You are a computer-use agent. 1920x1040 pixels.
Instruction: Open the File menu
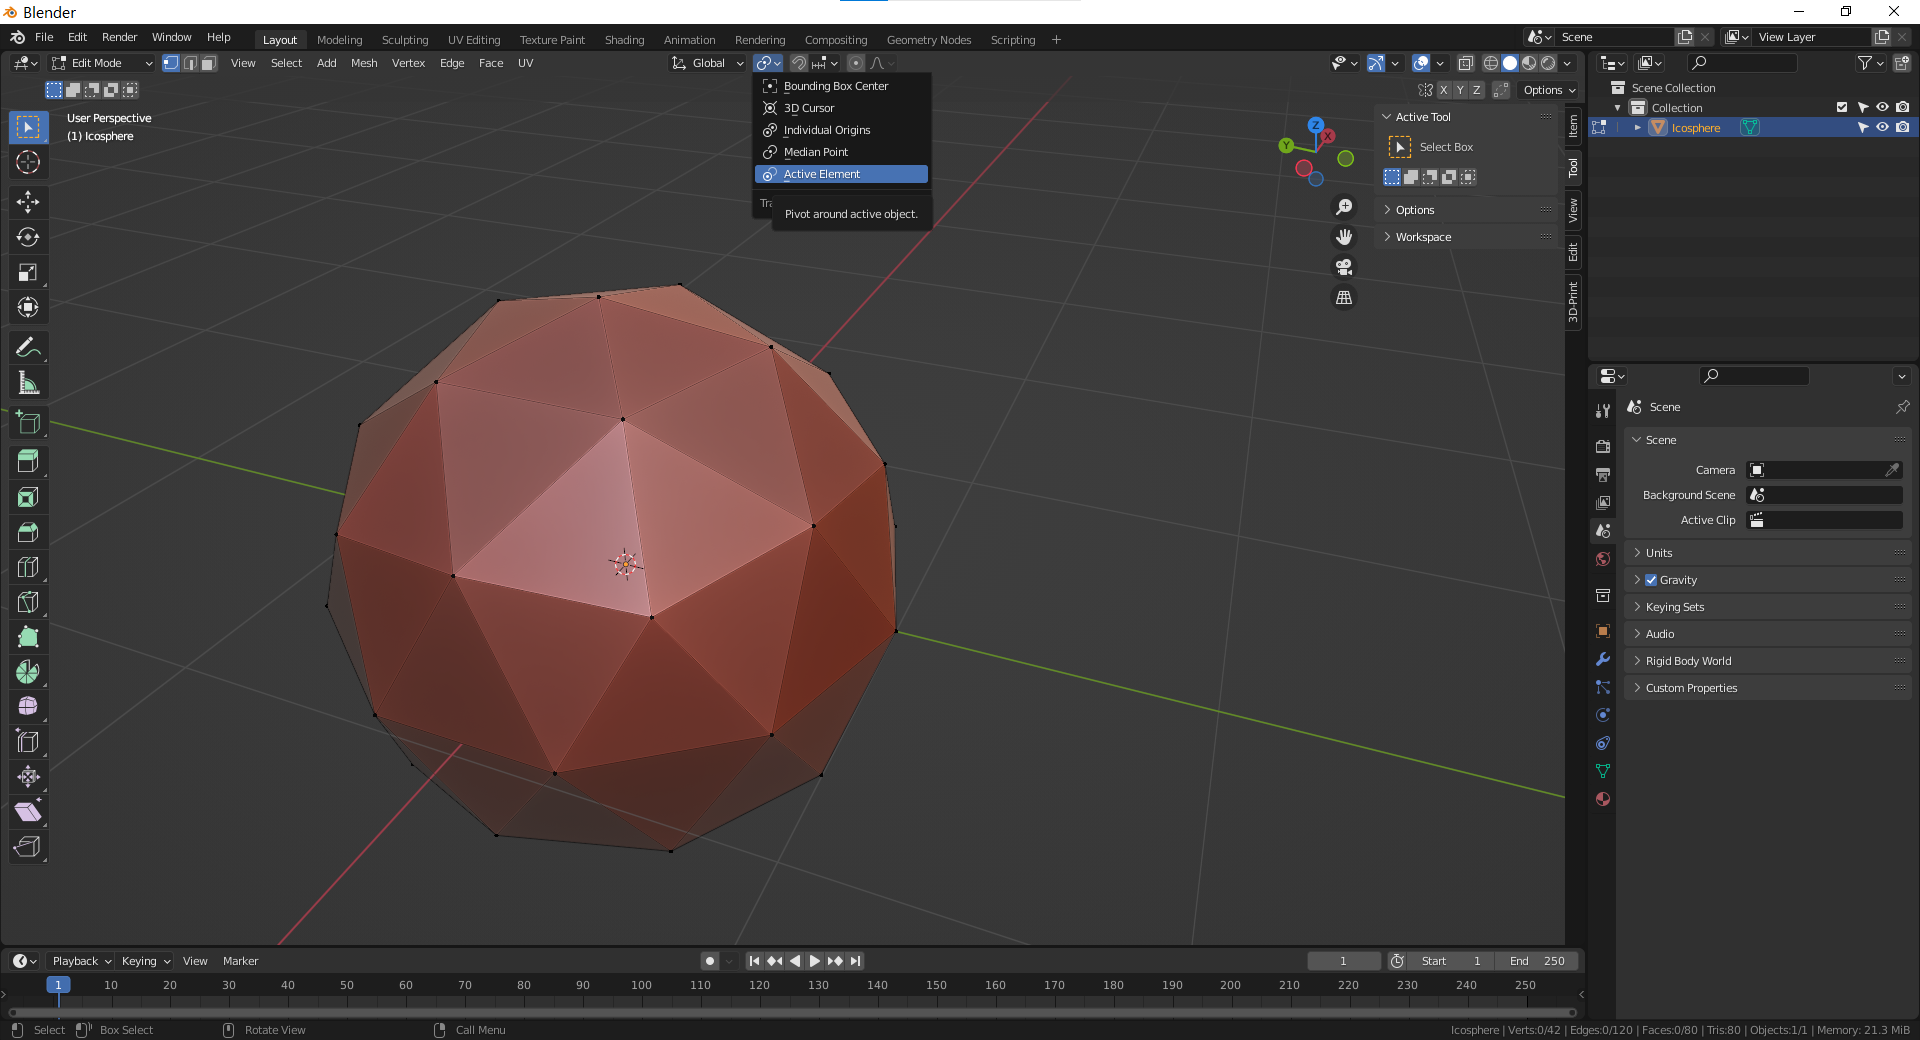pos(44,37)
